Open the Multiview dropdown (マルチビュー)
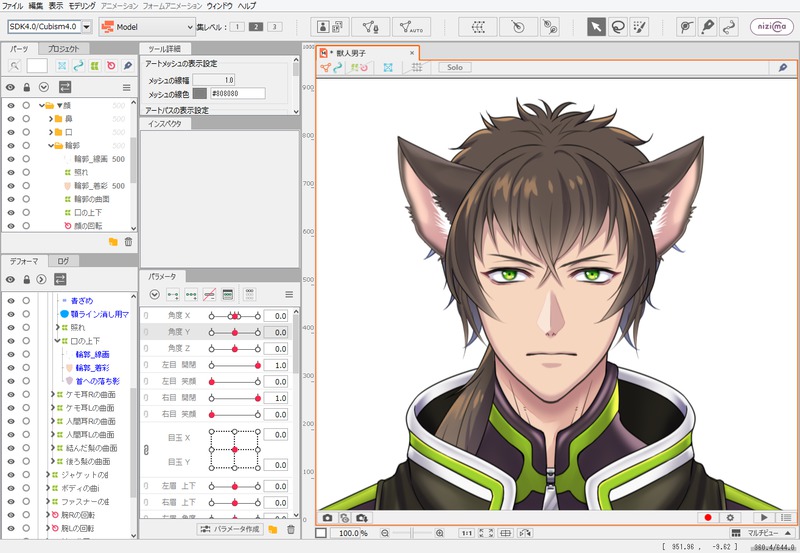Image resolution: width=800 pixels, height=553 pixels. (763, 533)
